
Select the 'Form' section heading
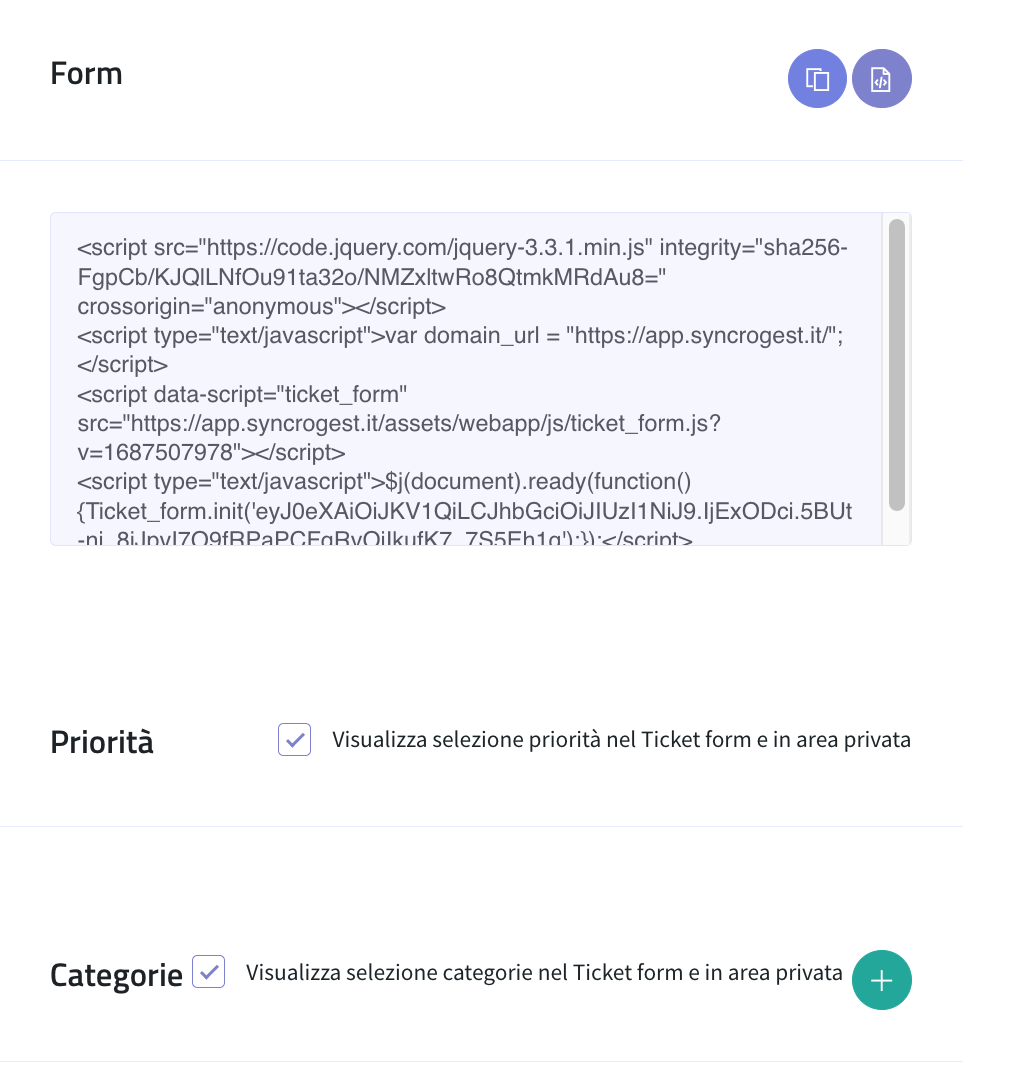pyautogui.click(x=86, y=73)
